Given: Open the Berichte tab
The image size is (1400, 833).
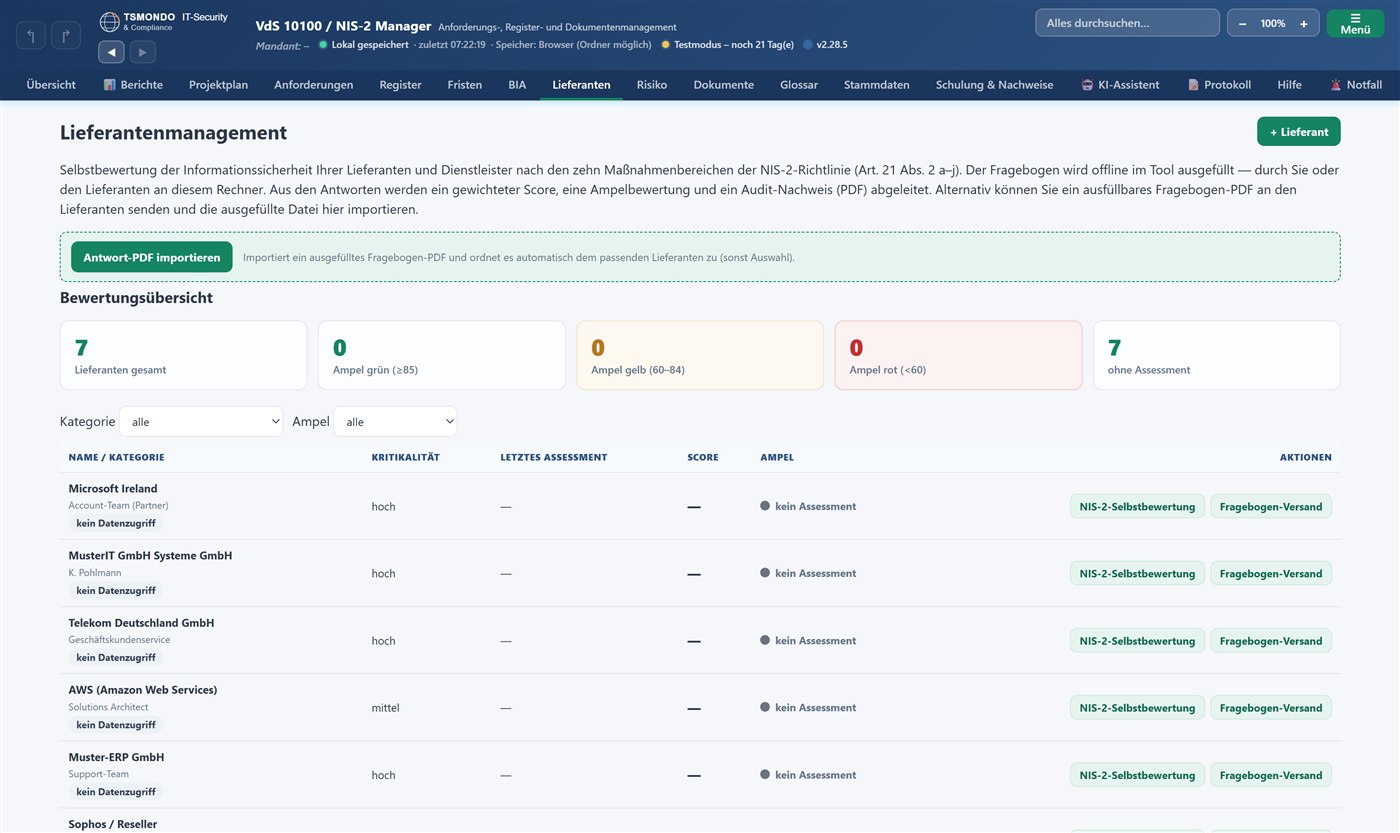Looking at the screenshot, I should pyautogui.click(x=133, y=85).
